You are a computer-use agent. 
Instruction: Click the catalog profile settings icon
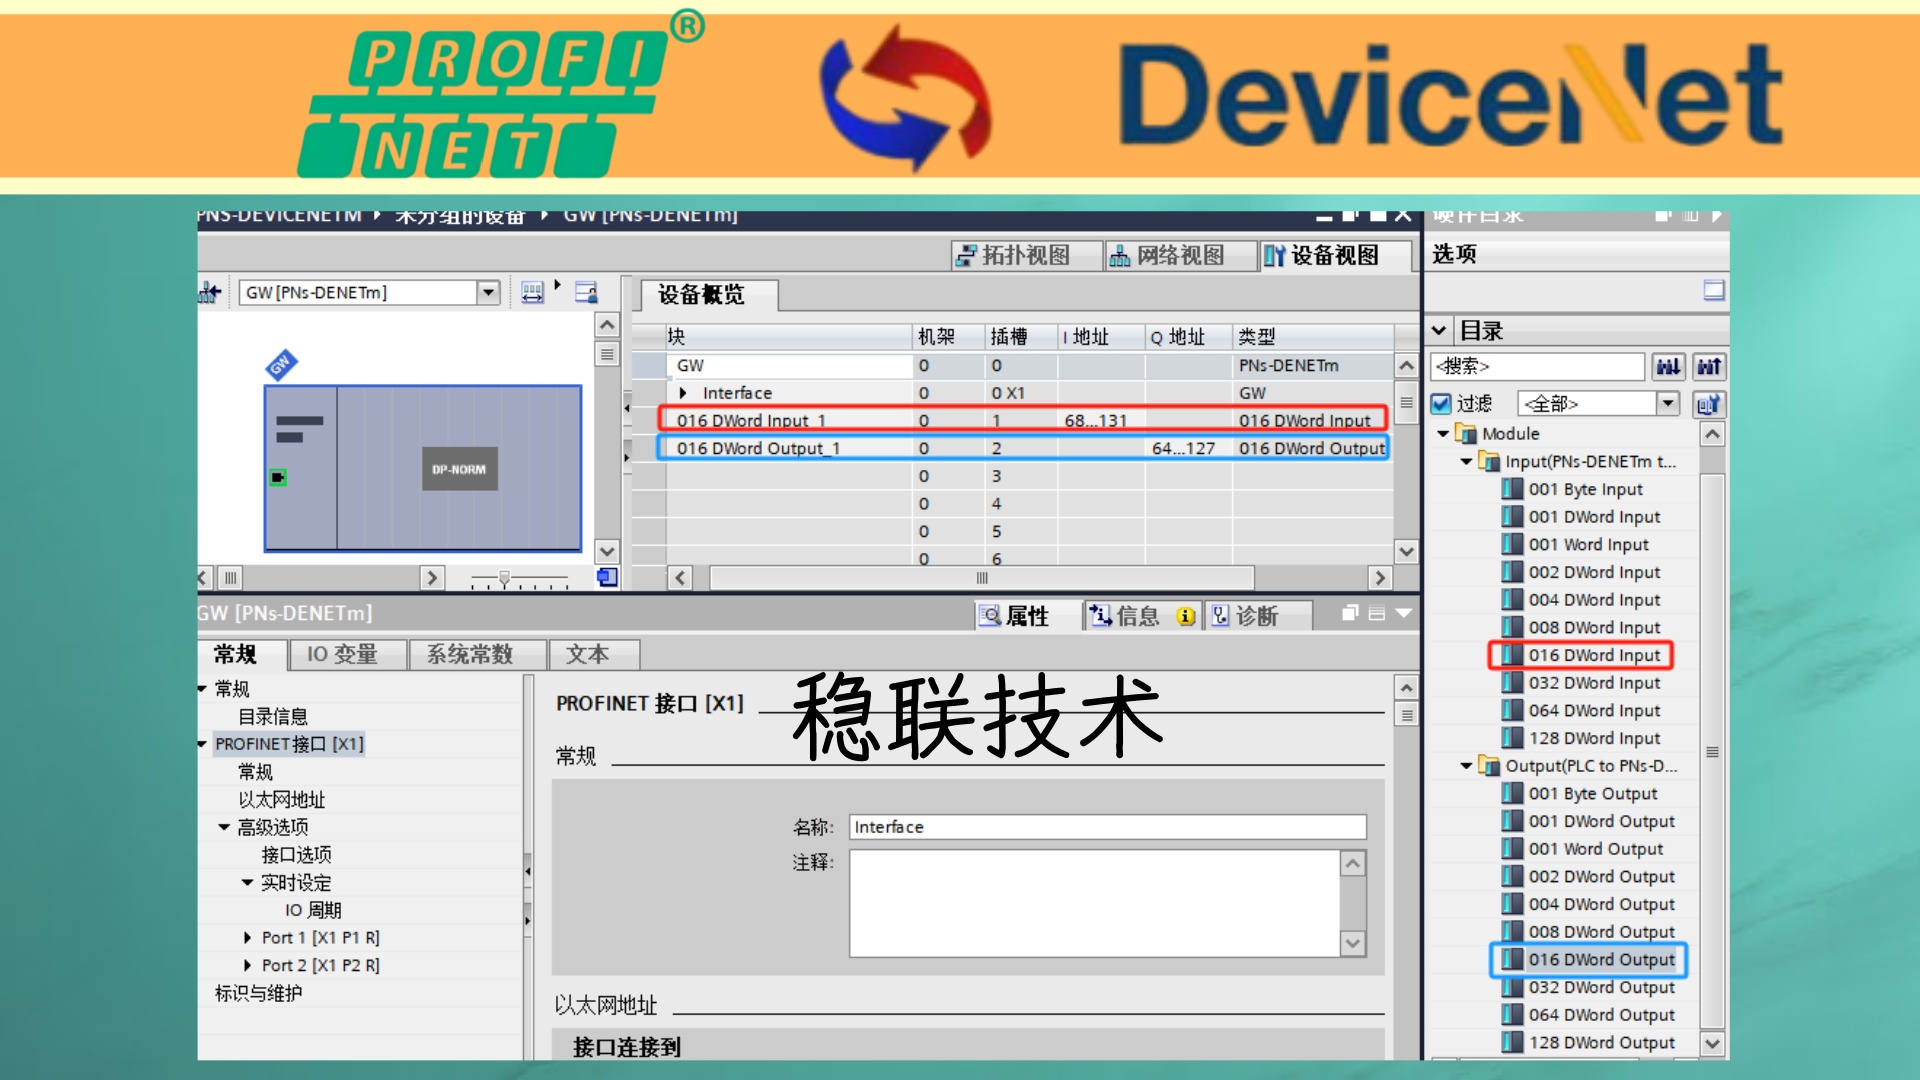1709,404
